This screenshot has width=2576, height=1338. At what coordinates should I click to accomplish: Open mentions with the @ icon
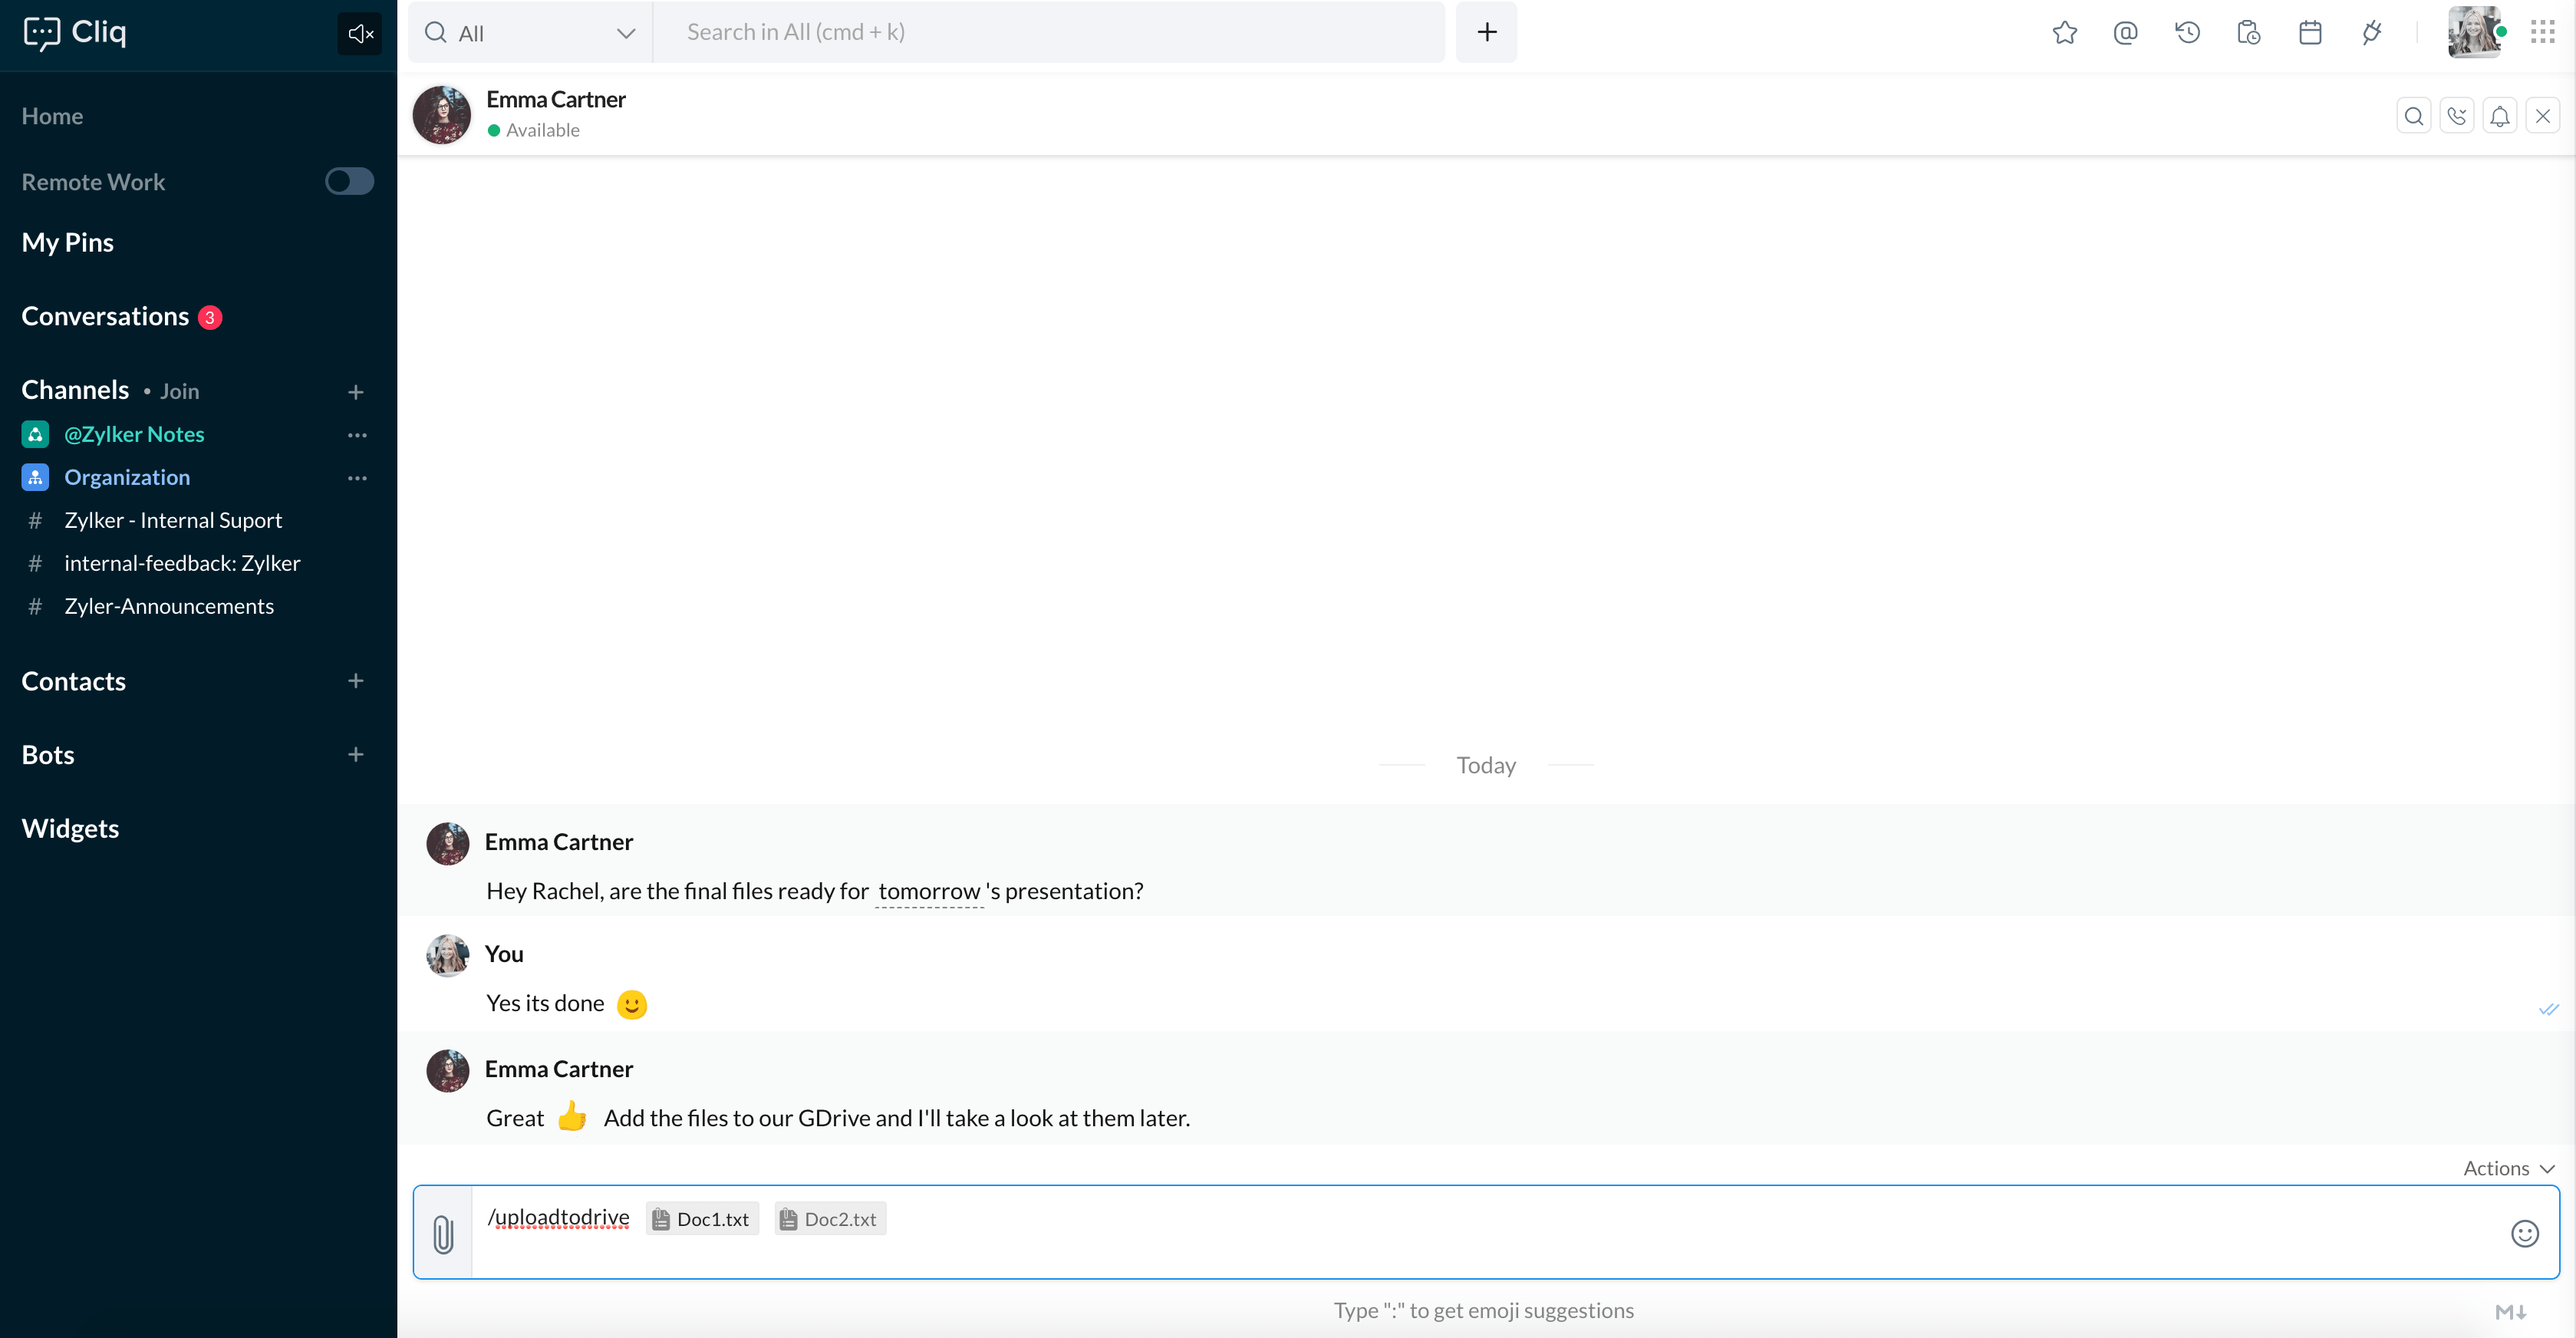2125,33
